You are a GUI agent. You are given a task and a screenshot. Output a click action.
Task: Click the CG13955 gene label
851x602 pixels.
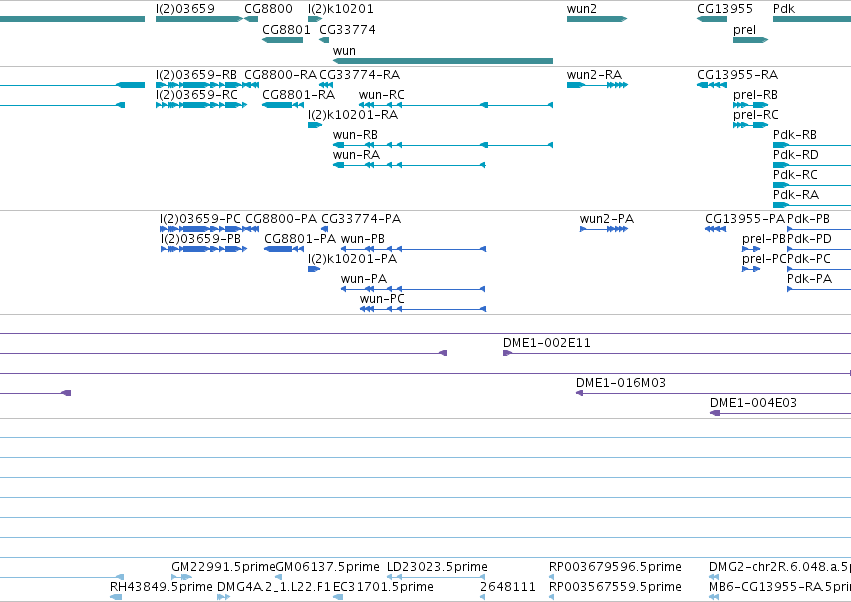pos(725,9)
